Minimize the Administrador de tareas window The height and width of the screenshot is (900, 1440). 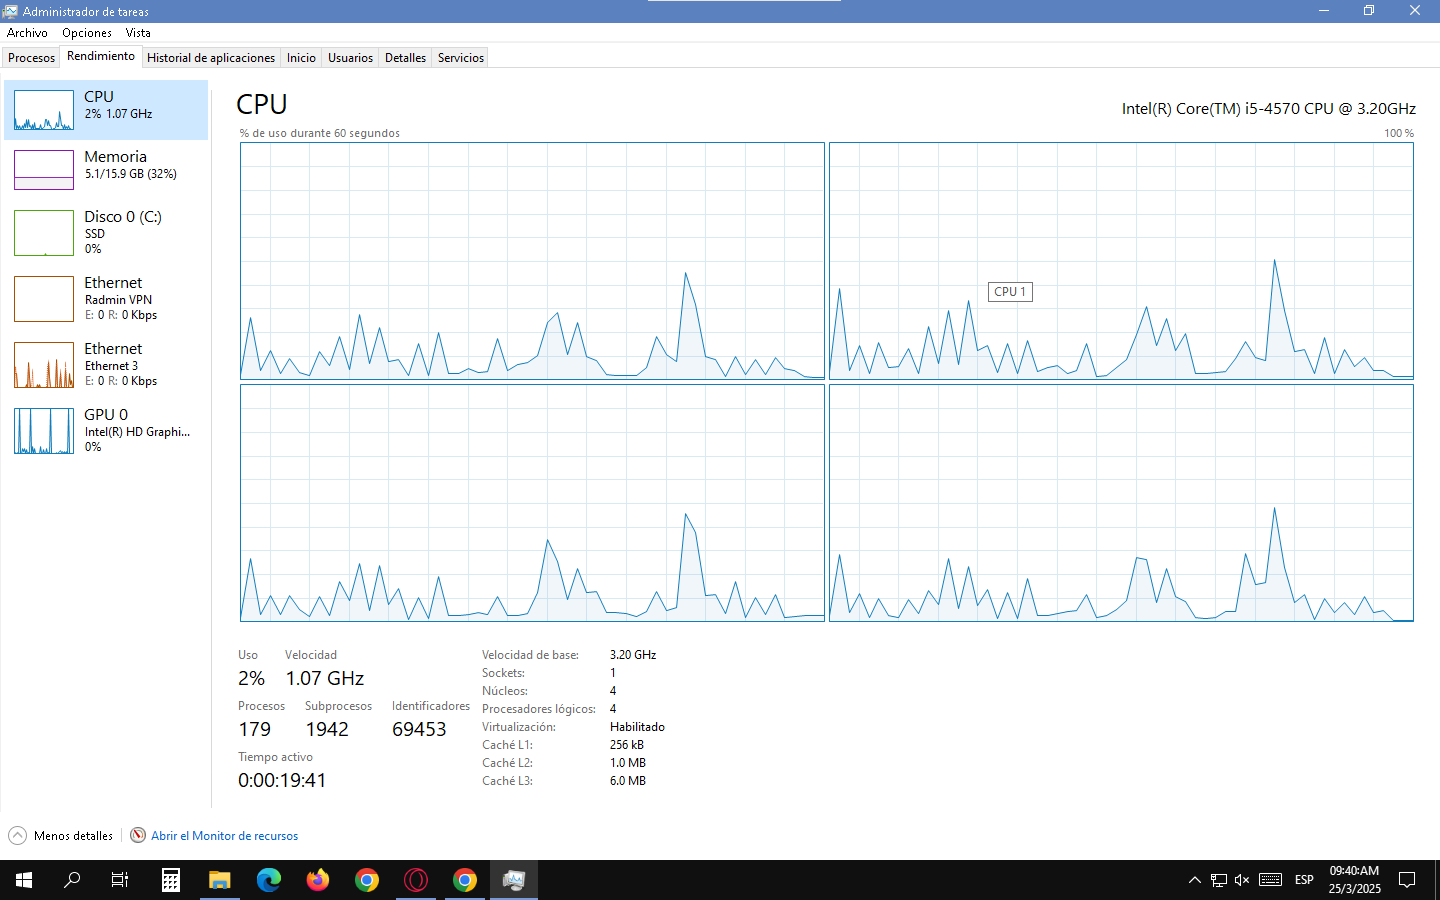(x=1323, y=11)
